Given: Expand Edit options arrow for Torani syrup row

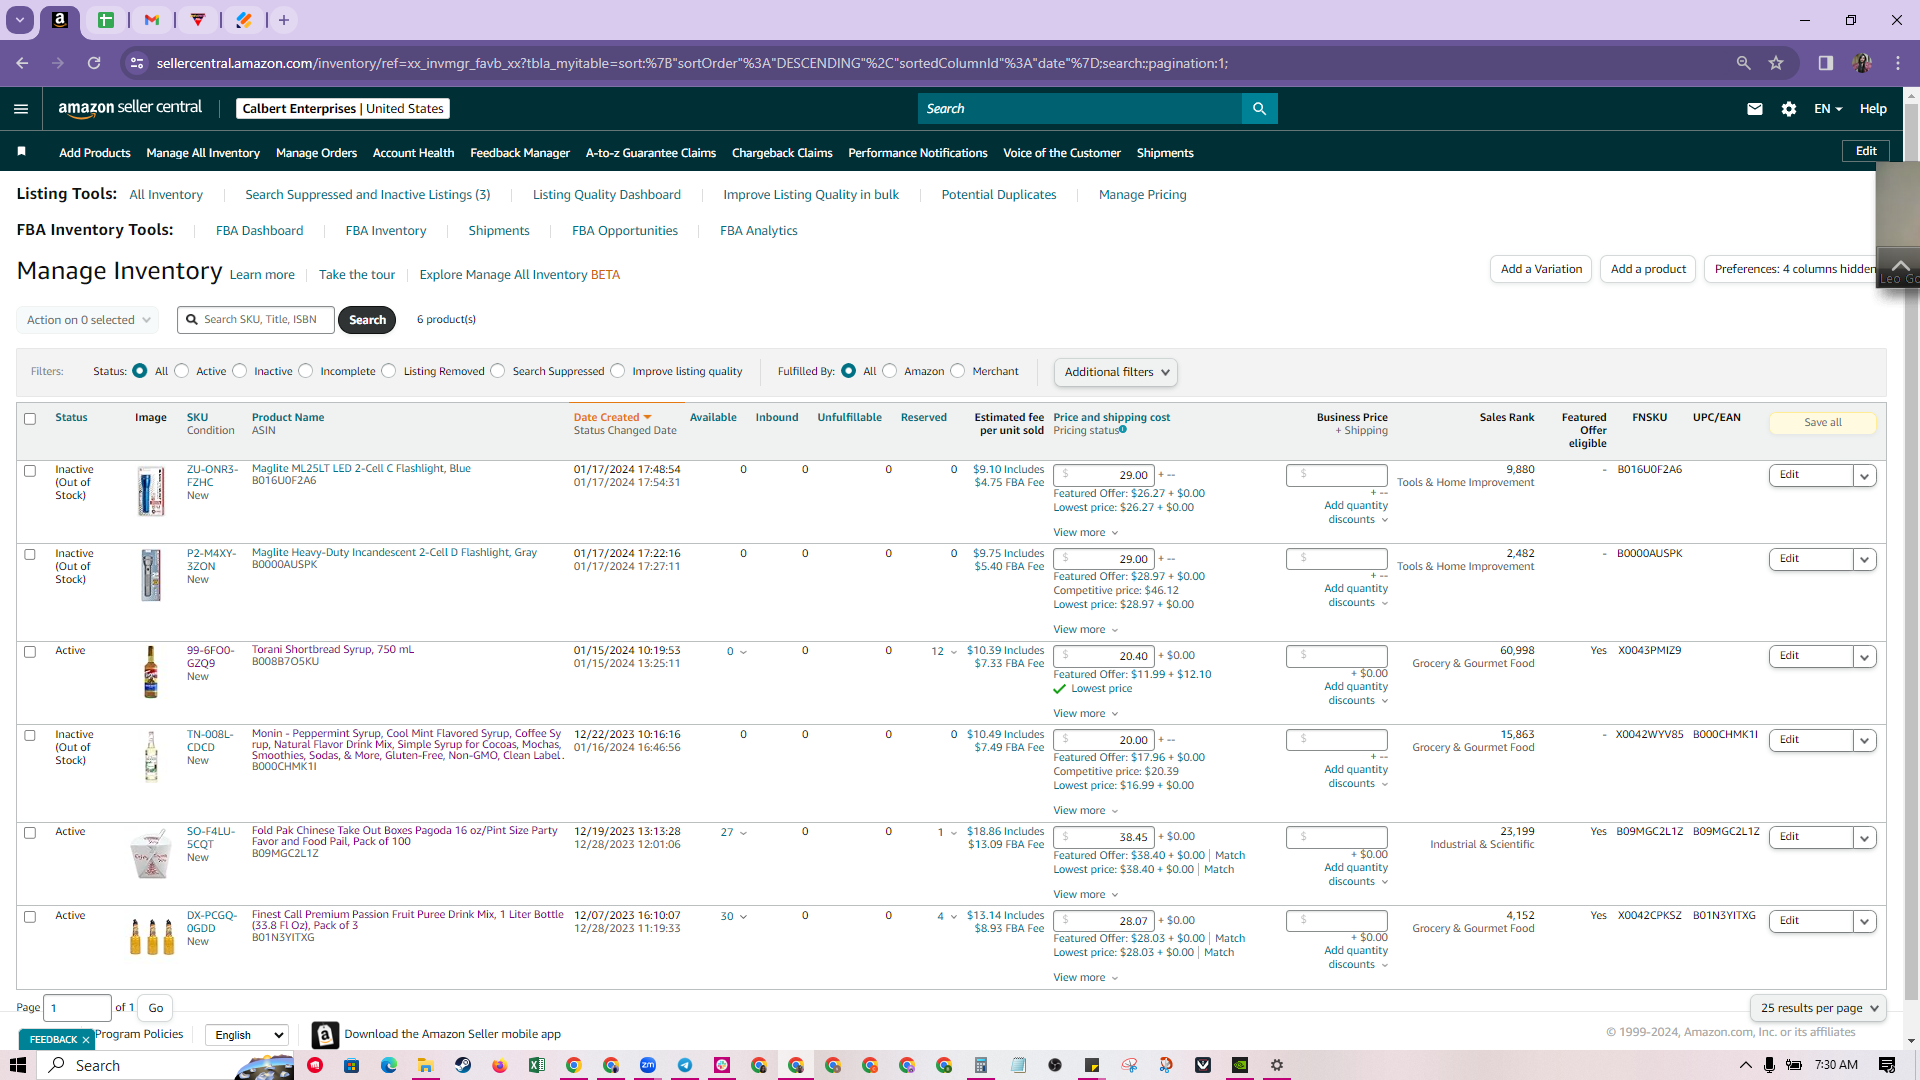Looking at the screenshot, I should pyautogui.click(x=1865, y=657).
